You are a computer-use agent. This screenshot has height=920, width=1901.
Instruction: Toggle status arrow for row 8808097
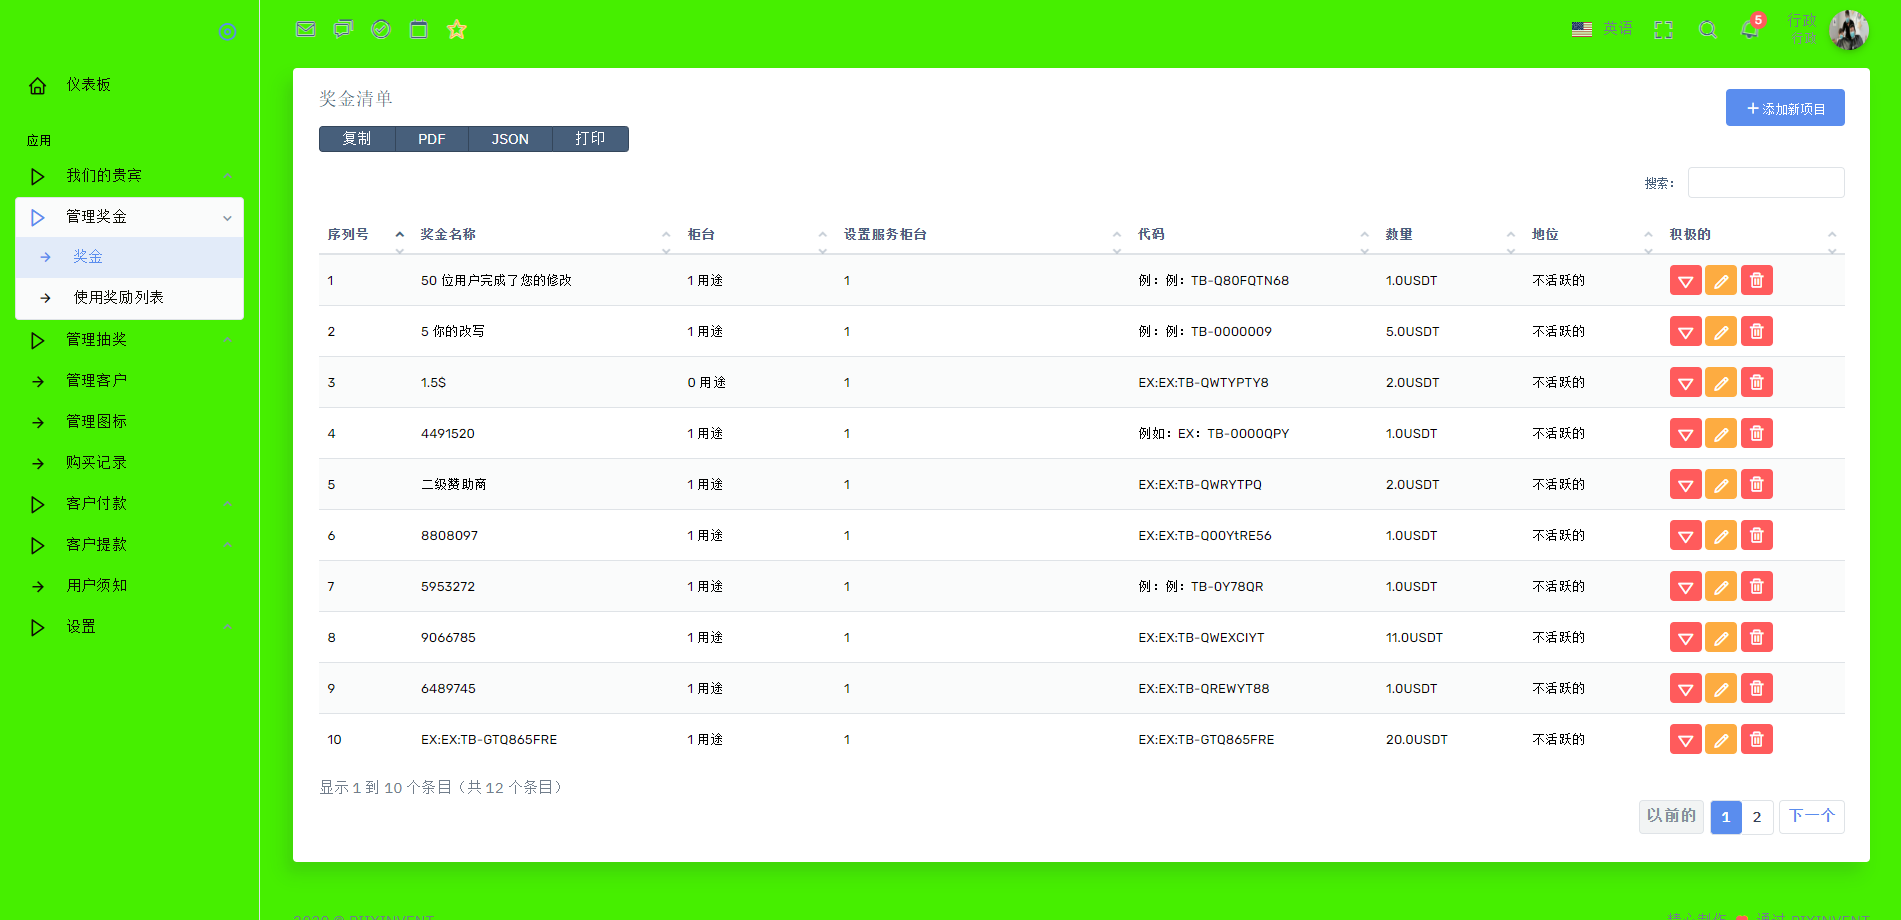[1685, 536]
